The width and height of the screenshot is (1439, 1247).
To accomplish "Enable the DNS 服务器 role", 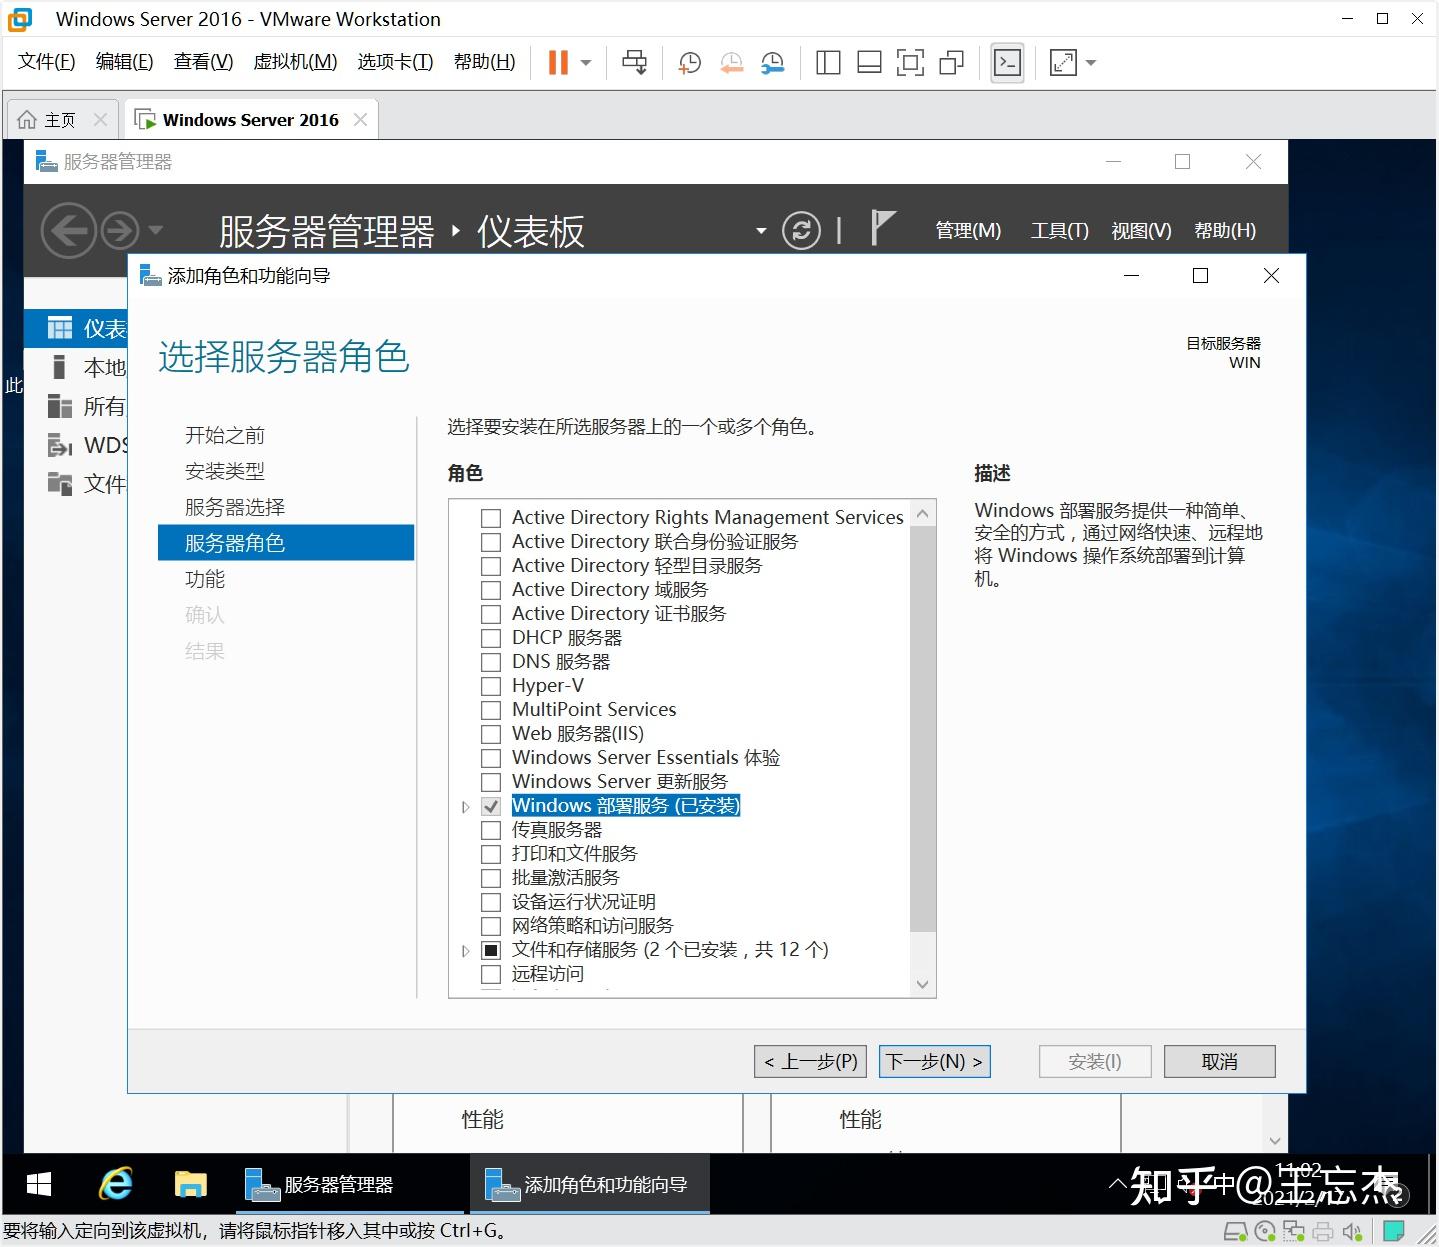I will point(490,661).
